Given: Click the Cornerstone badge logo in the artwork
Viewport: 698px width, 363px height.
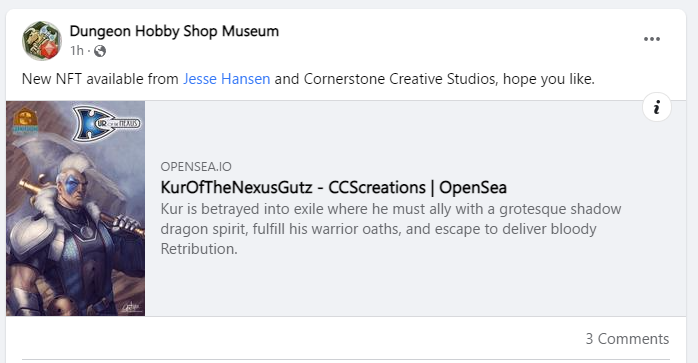Looking at the screenshot, I should (x=25, y=121).
